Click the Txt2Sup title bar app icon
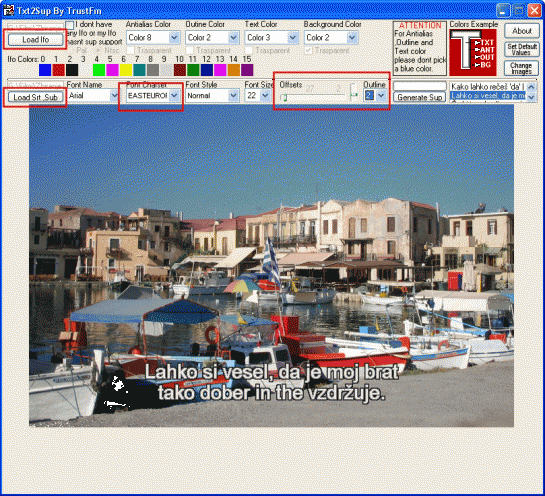This screenshot has width=545, height=496. tap(8, 10)
